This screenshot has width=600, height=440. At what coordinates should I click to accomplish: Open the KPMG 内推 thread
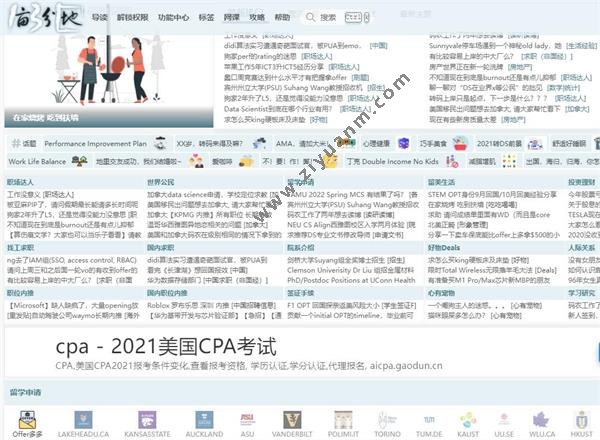click(x=210, y=215)
